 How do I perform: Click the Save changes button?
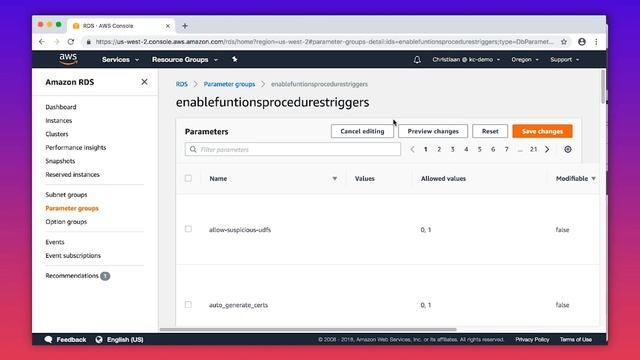pyautogui.click(x=542, y=131)
